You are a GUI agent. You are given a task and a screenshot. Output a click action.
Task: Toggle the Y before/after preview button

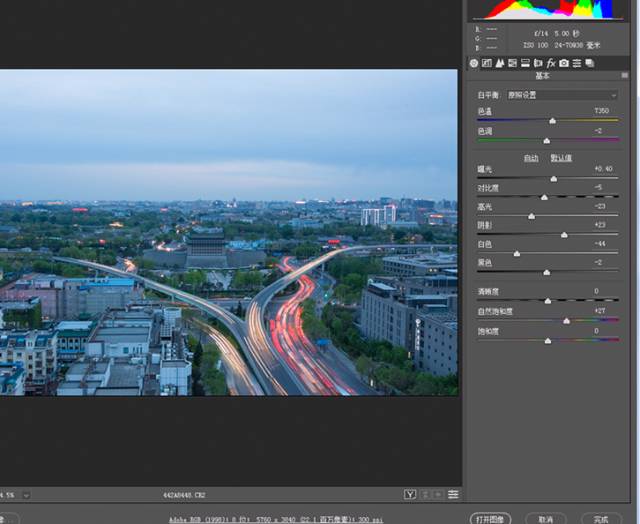point(410,494)
